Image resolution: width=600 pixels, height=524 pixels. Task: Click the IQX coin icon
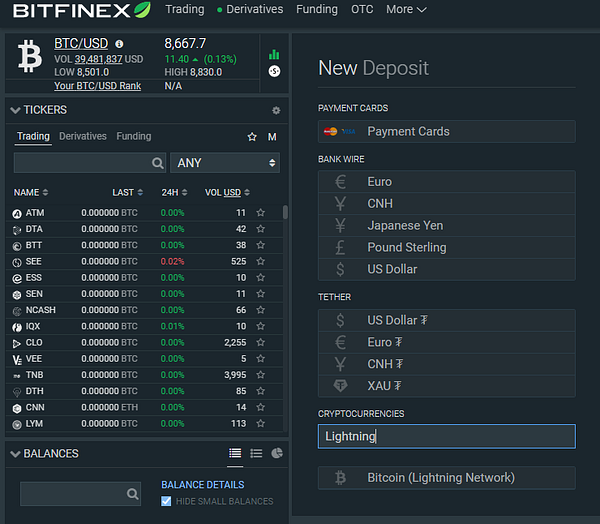[17, 327]
